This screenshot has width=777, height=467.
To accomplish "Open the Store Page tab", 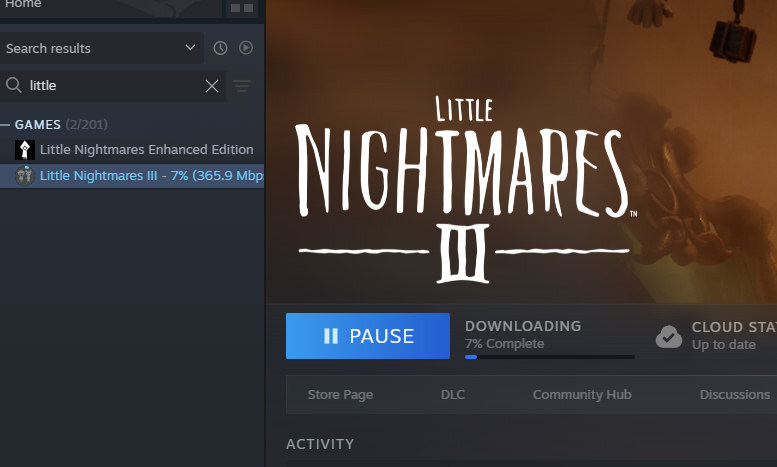I will [340, 395].
